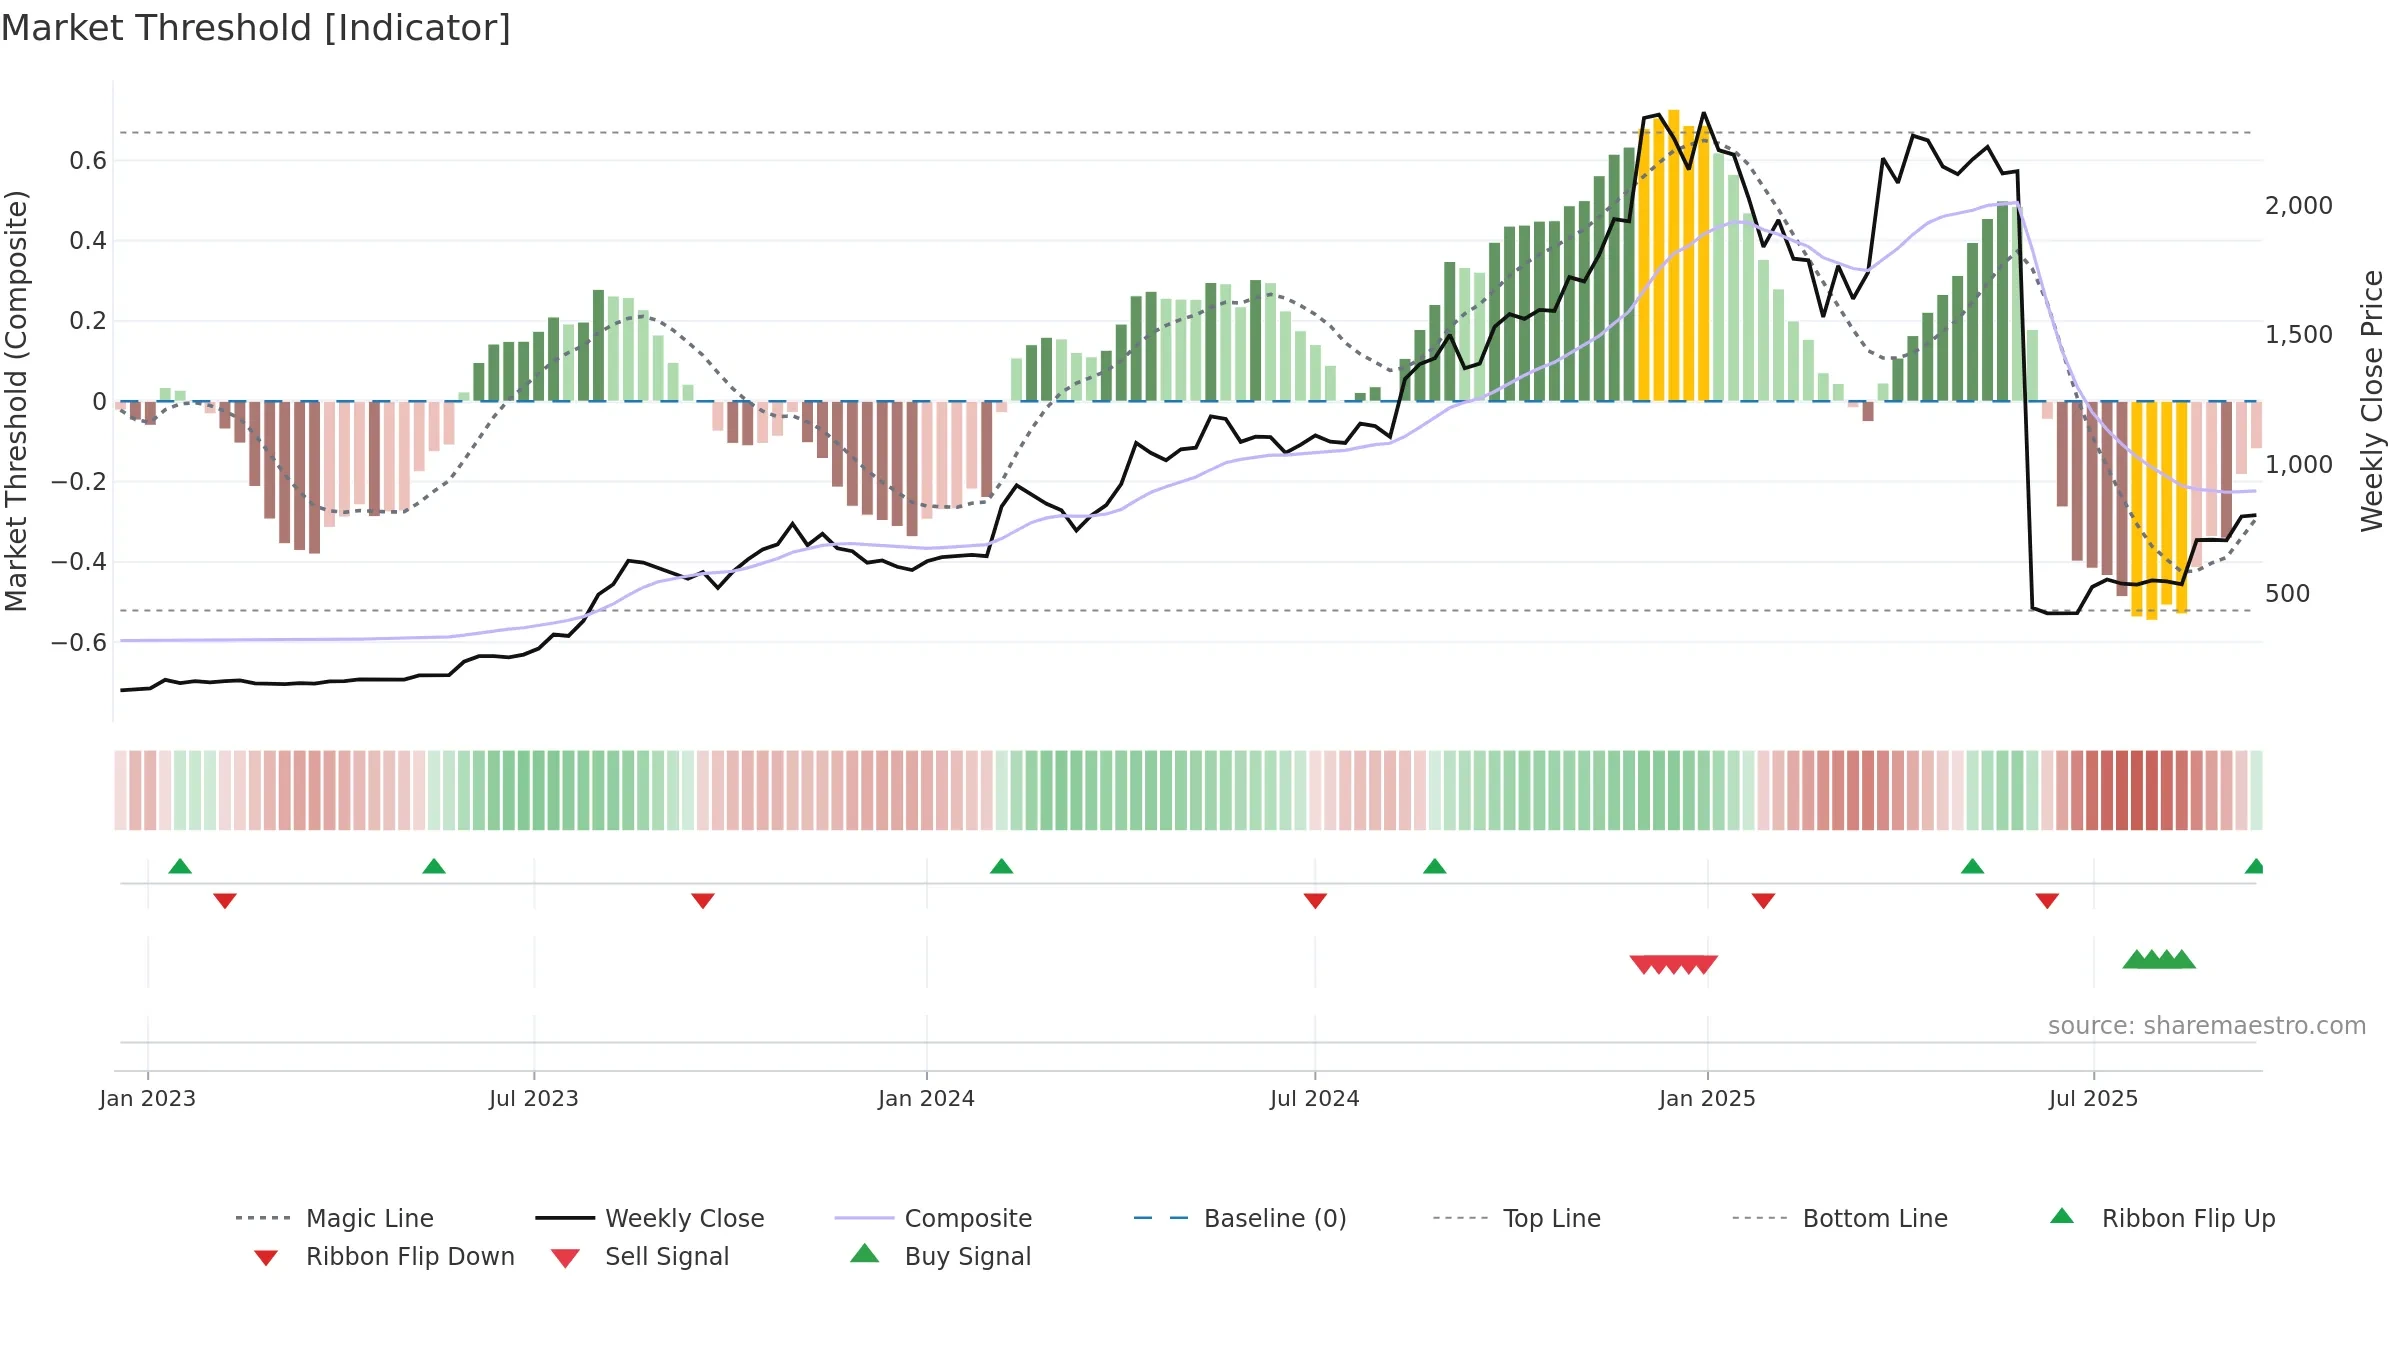Click the 500 price tick label
This screenshot has height=1350, width=2400.
[2288, 594]
